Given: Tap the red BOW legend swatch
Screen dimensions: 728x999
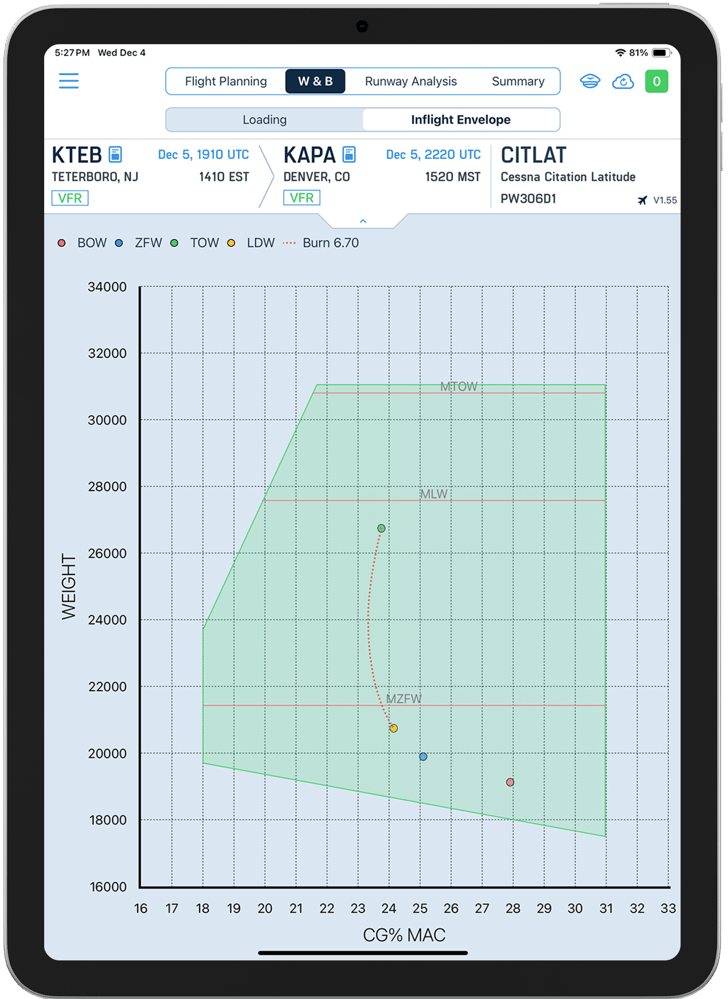Looking at the screenshot, I should (x=62, y=243).
